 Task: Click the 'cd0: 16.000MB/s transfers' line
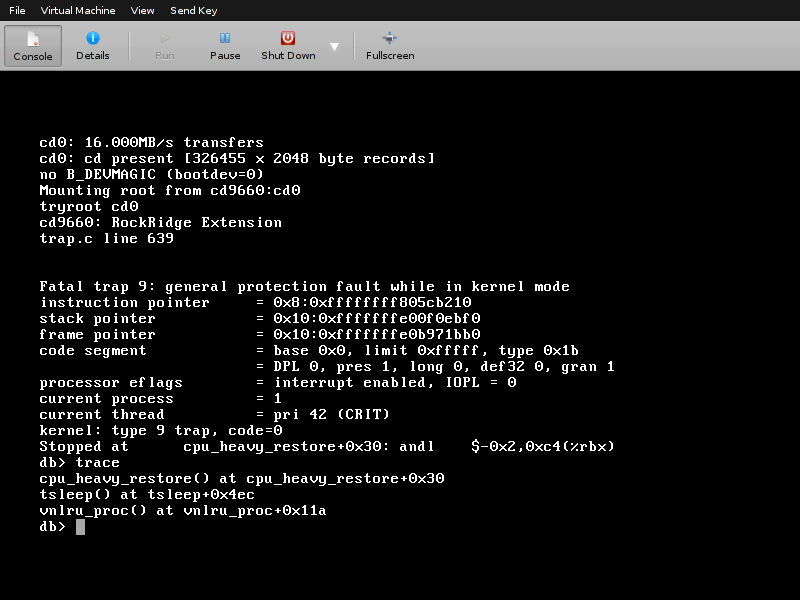coord(151,143)
